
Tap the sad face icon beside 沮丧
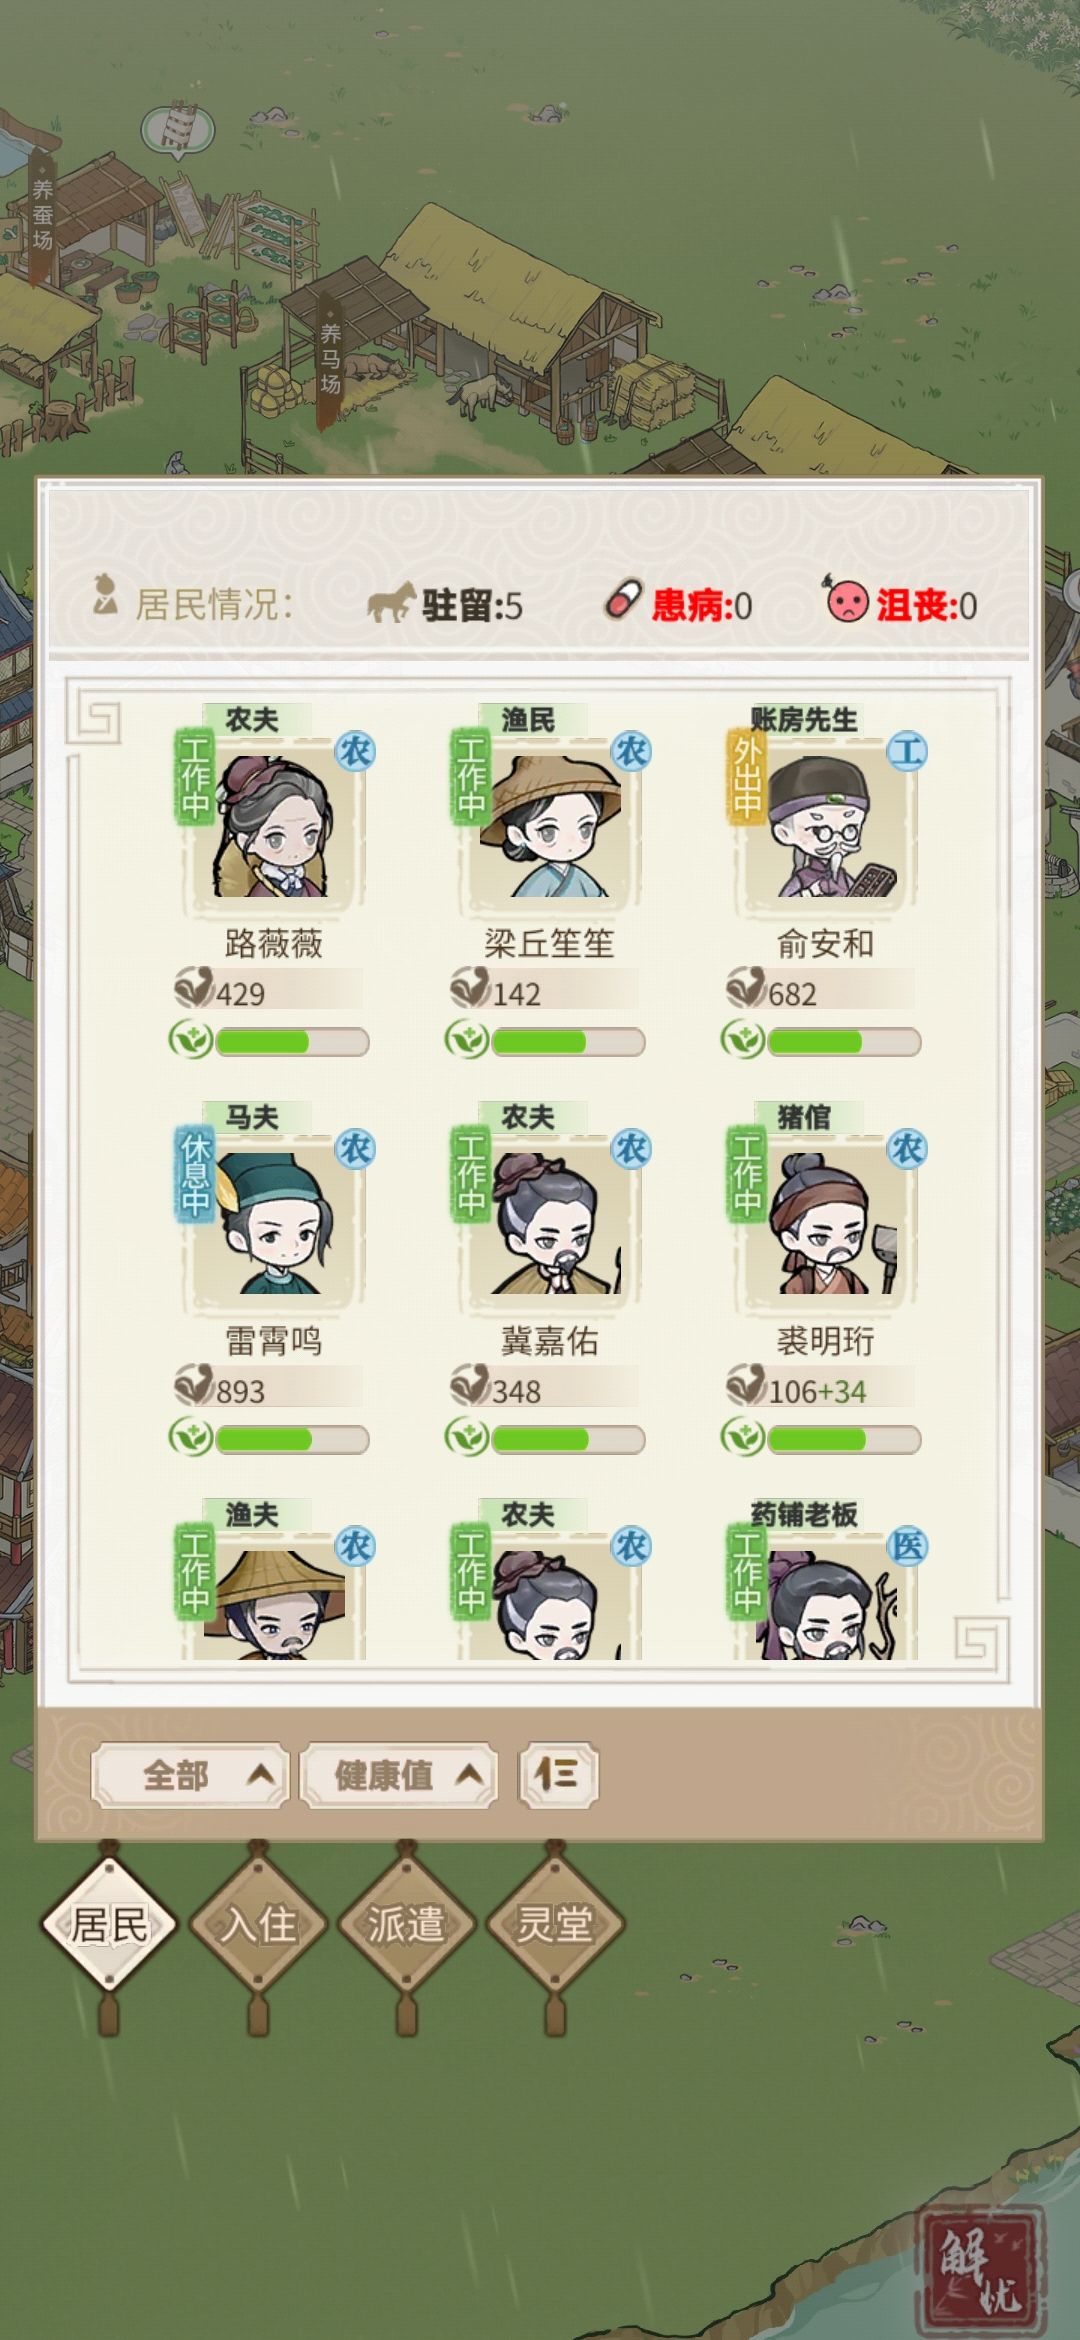point(846,599)
